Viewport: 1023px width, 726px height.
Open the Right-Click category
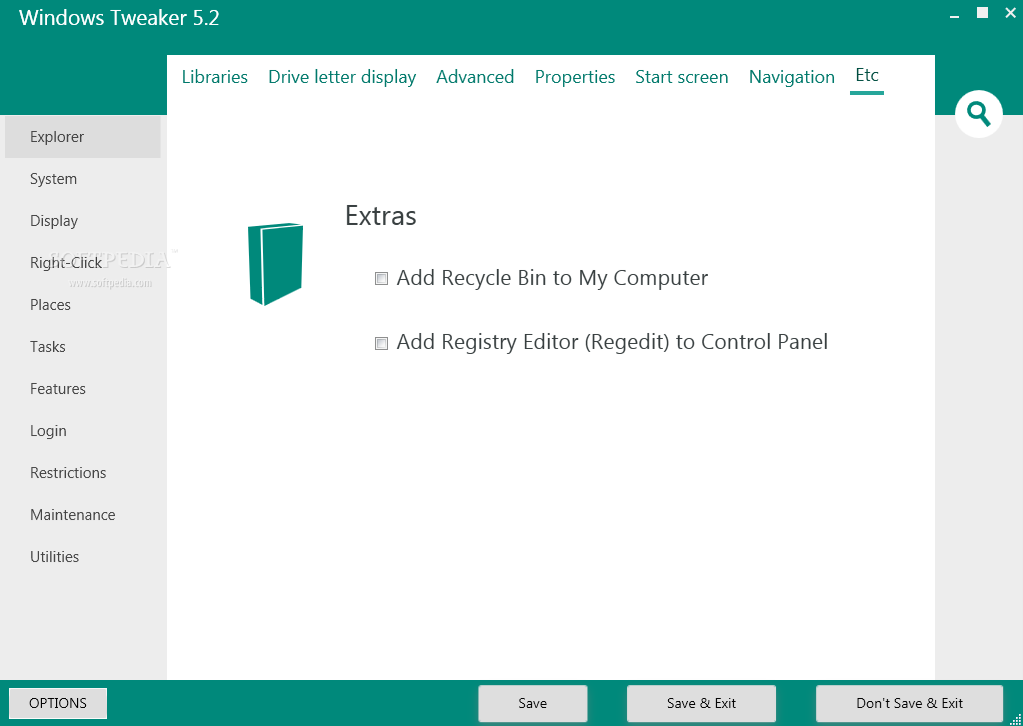click(x=66, y=263)
